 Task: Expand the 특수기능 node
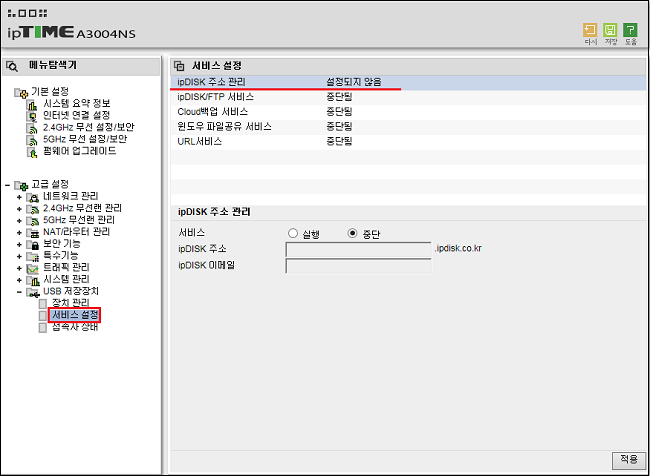click(19, 257)
